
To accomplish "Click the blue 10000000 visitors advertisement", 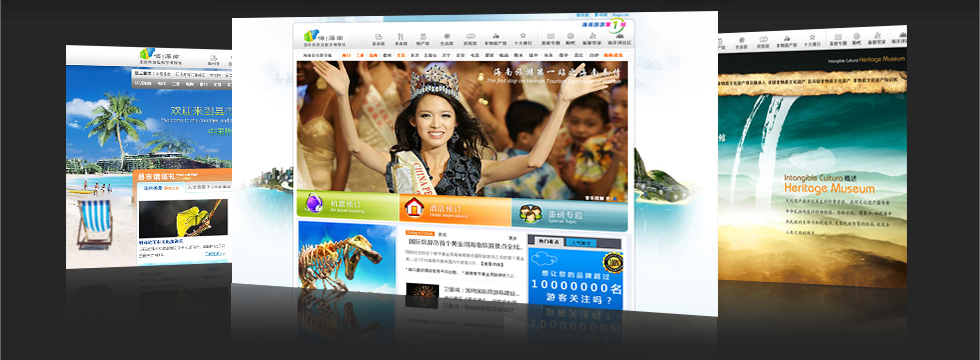I will [x=576, y=279].
